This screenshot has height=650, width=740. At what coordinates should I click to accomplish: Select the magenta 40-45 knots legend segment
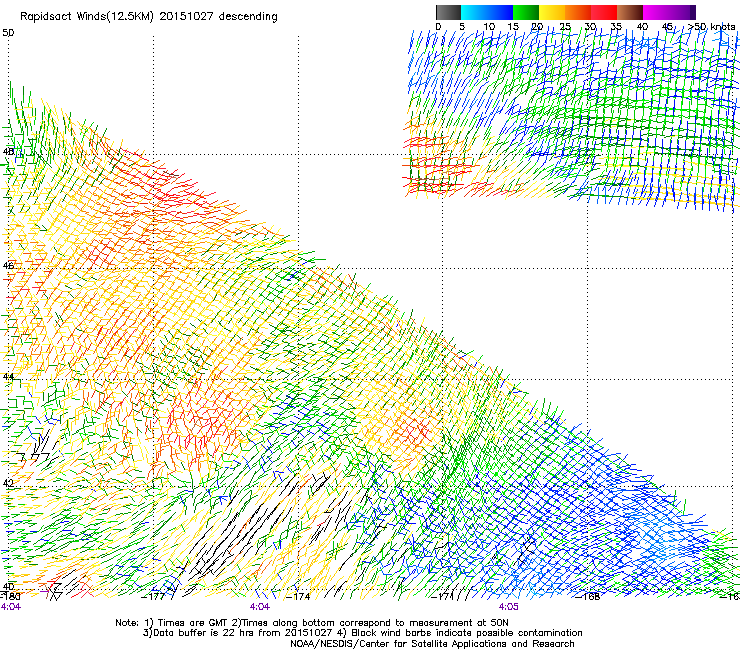click(656, 12)
